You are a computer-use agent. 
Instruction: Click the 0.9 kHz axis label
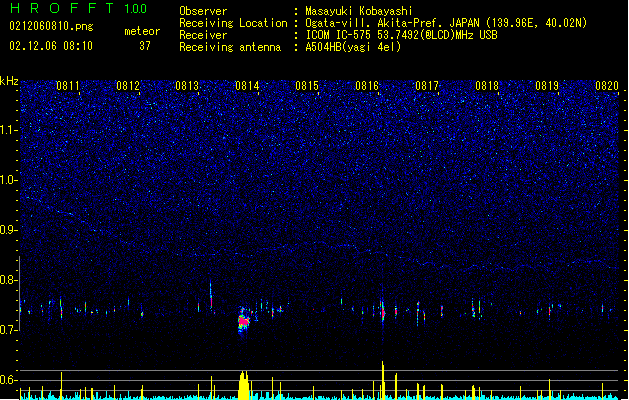[x=8, y=230]
